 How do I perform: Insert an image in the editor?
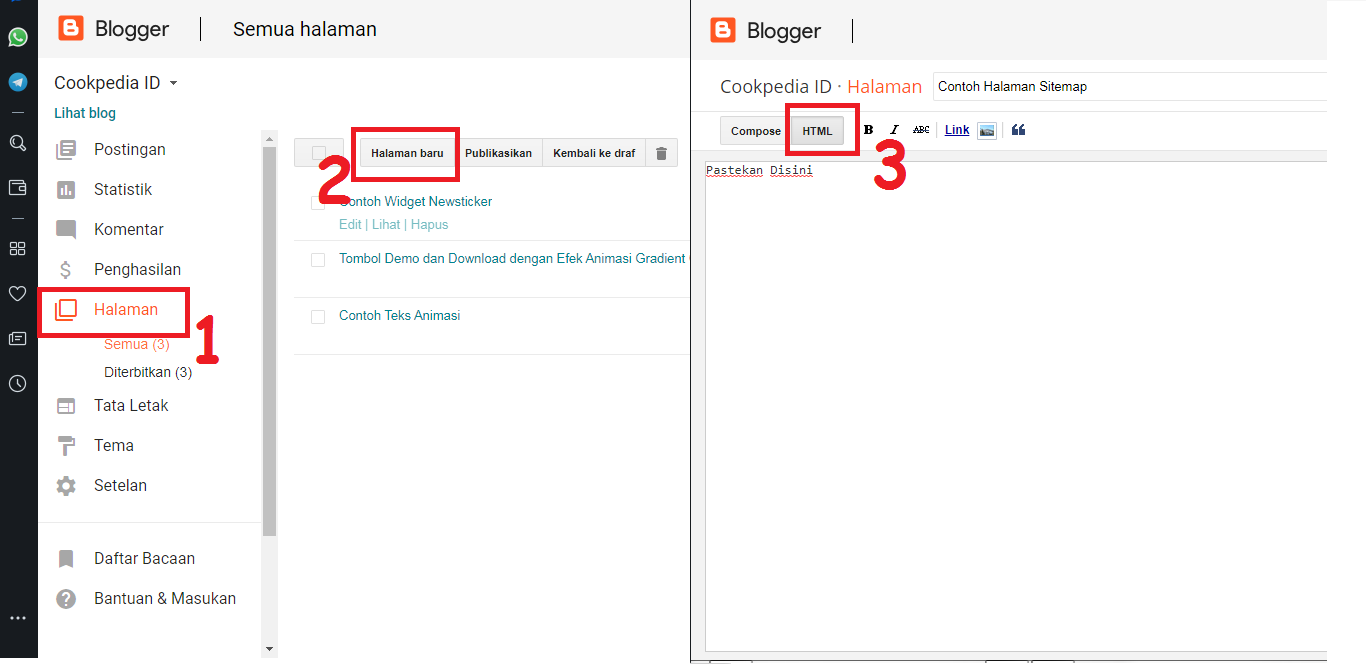click(987, 130)
